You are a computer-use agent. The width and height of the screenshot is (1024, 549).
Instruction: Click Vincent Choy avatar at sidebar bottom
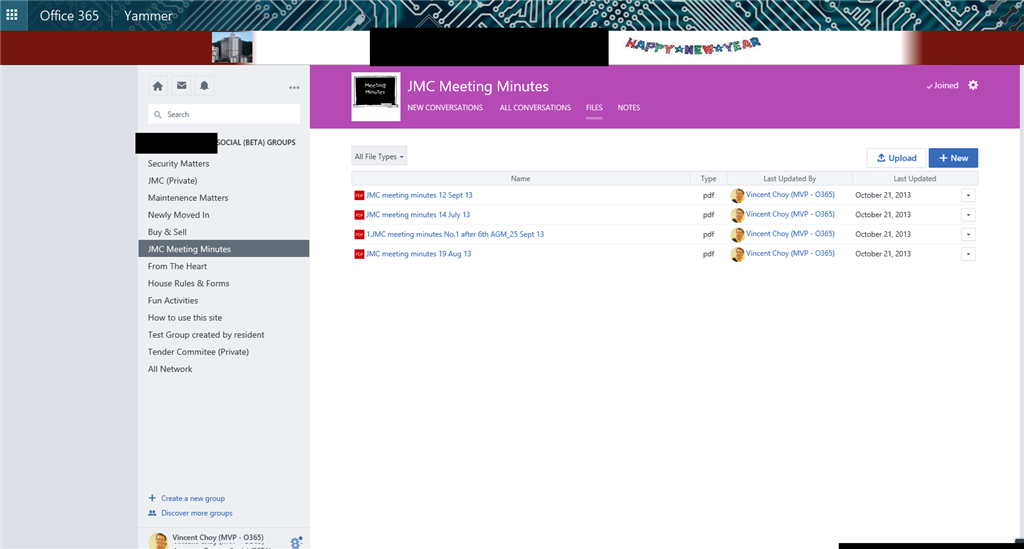[x=158, y=541]
